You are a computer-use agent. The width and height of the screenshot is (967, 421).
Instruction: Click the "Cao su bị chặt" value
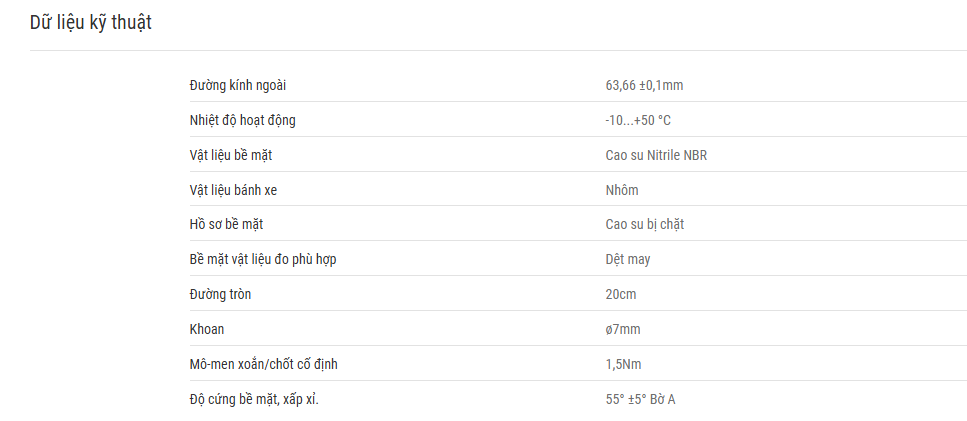(645, 225)
